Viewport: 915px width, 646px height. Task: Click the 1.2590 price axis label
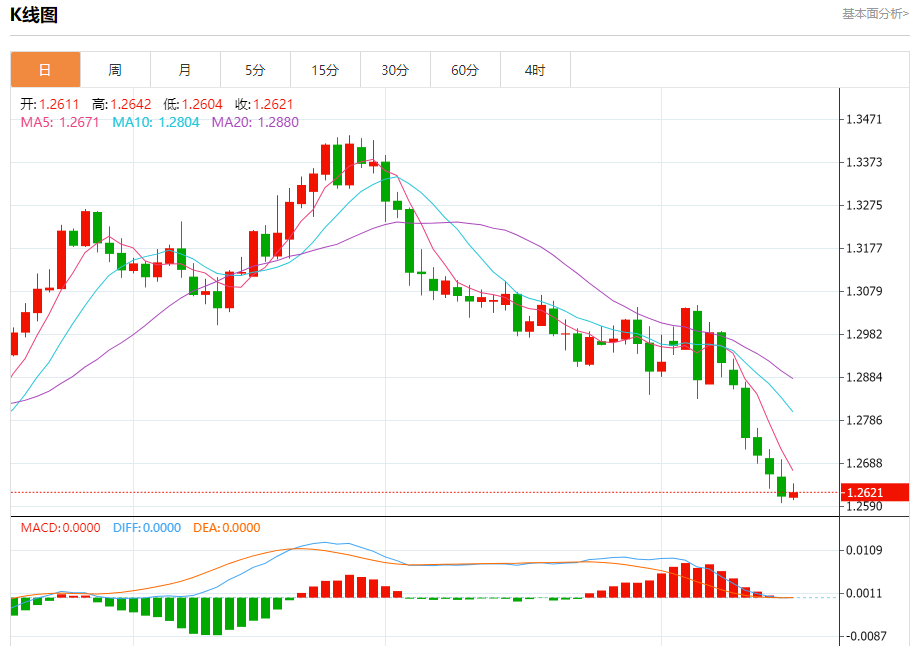(864, 507)
